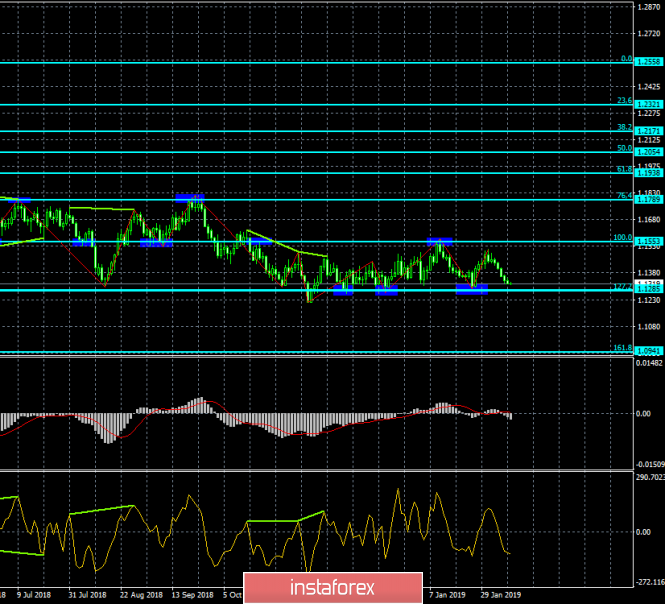The height and width of the screenshot is (604, 665).
Task: Click the 1.1553 price level label
Action: tap(649, 241)
